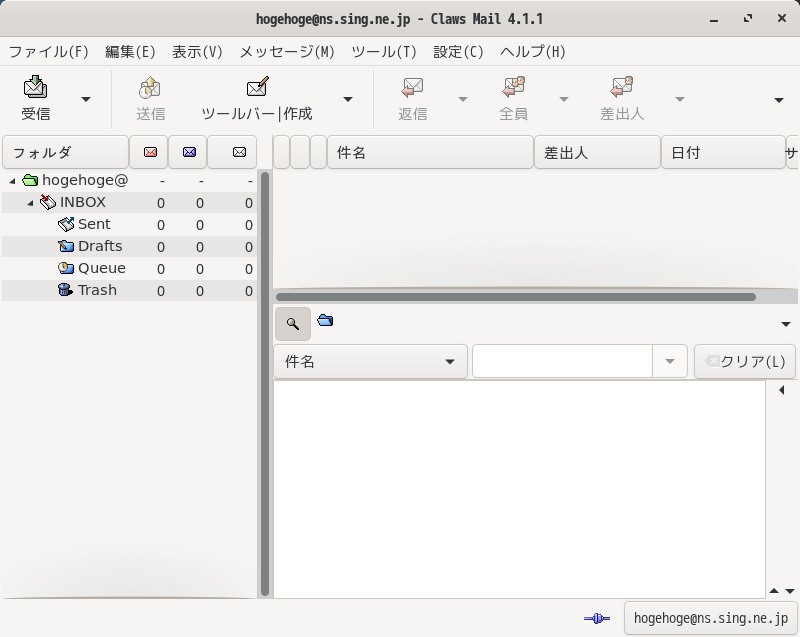
Task: Select the Sent folder label
Action: (94, 224)
